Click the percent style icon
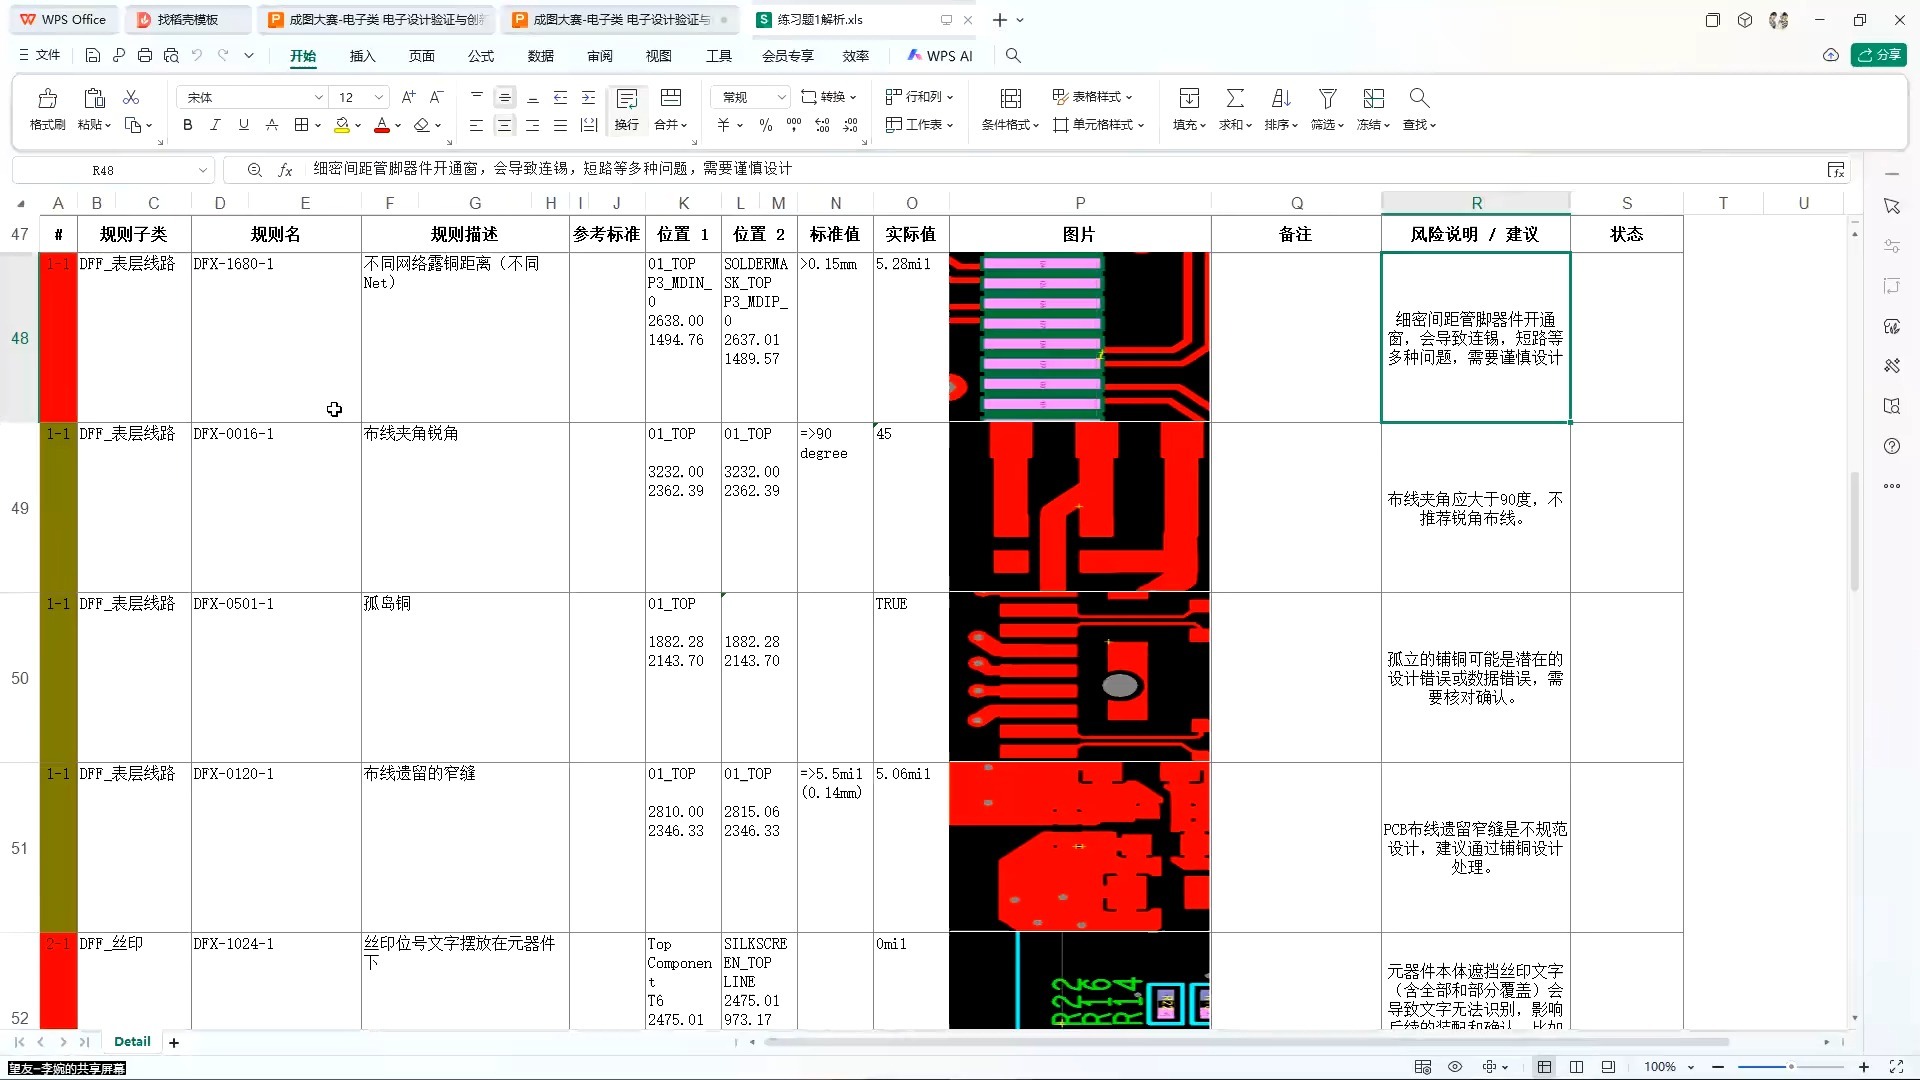Image resolution: width=1920 pixels, height=1080 pixels. tap(765, 125)
